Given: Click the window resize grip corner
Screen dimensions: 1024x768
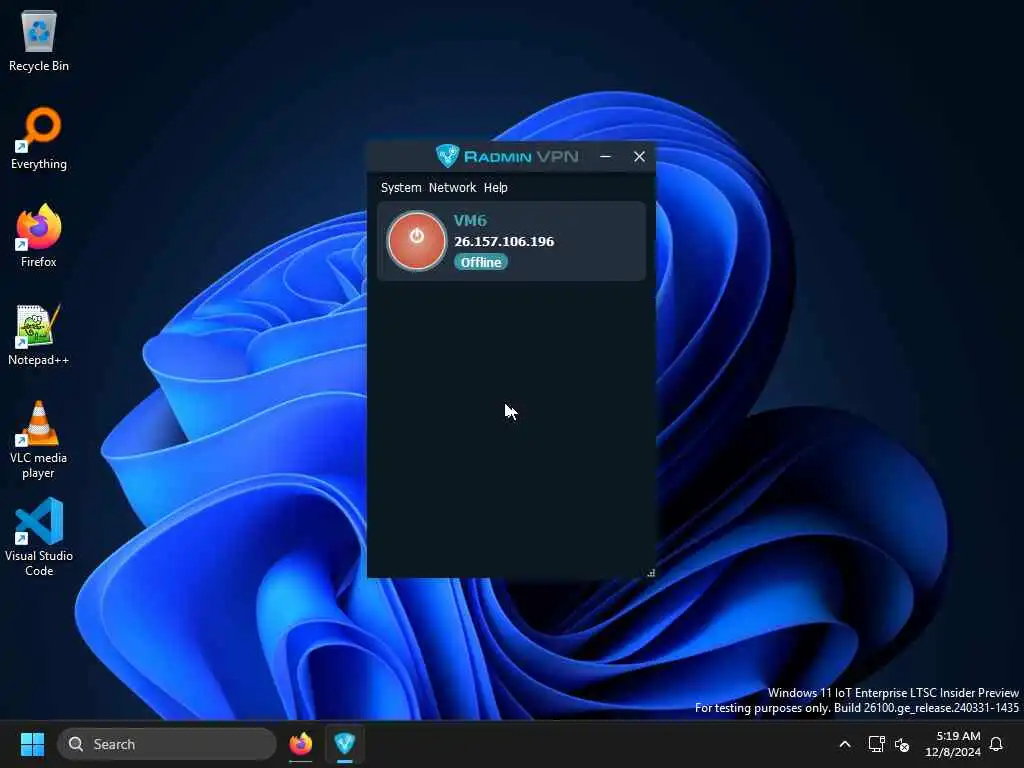Looking at the screenshot, I should [650, 573].
